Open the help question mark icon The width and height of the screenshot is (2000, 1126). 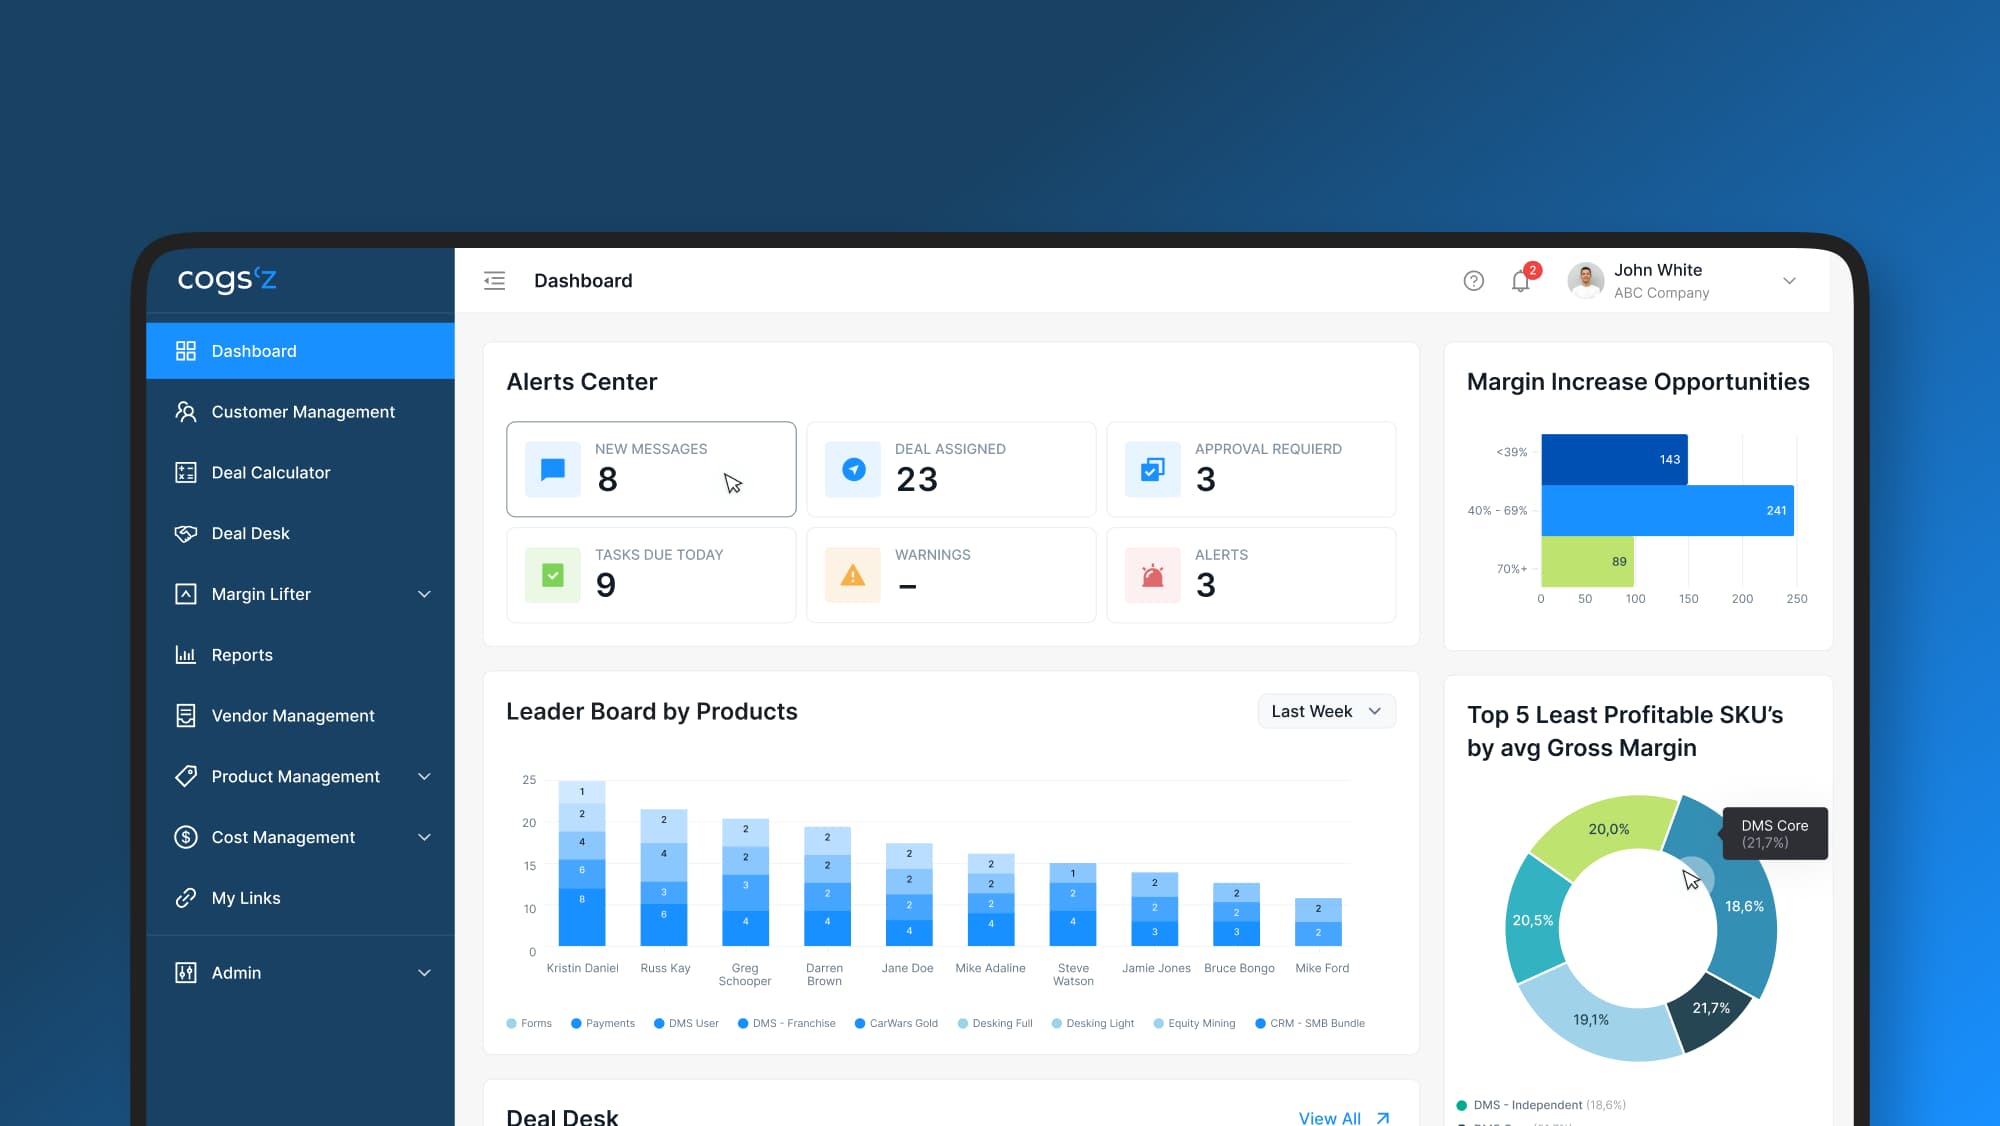[x=1473, y=281]
